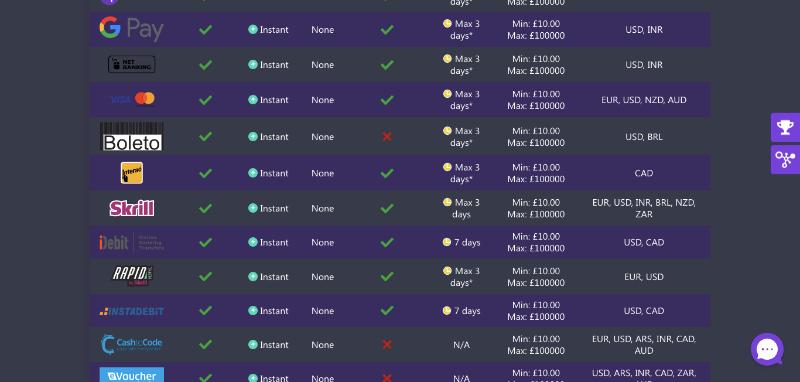Click the clock icon beside iDebit 7 days
Viewport: 800px width, 382px height.
pos(447,242)
